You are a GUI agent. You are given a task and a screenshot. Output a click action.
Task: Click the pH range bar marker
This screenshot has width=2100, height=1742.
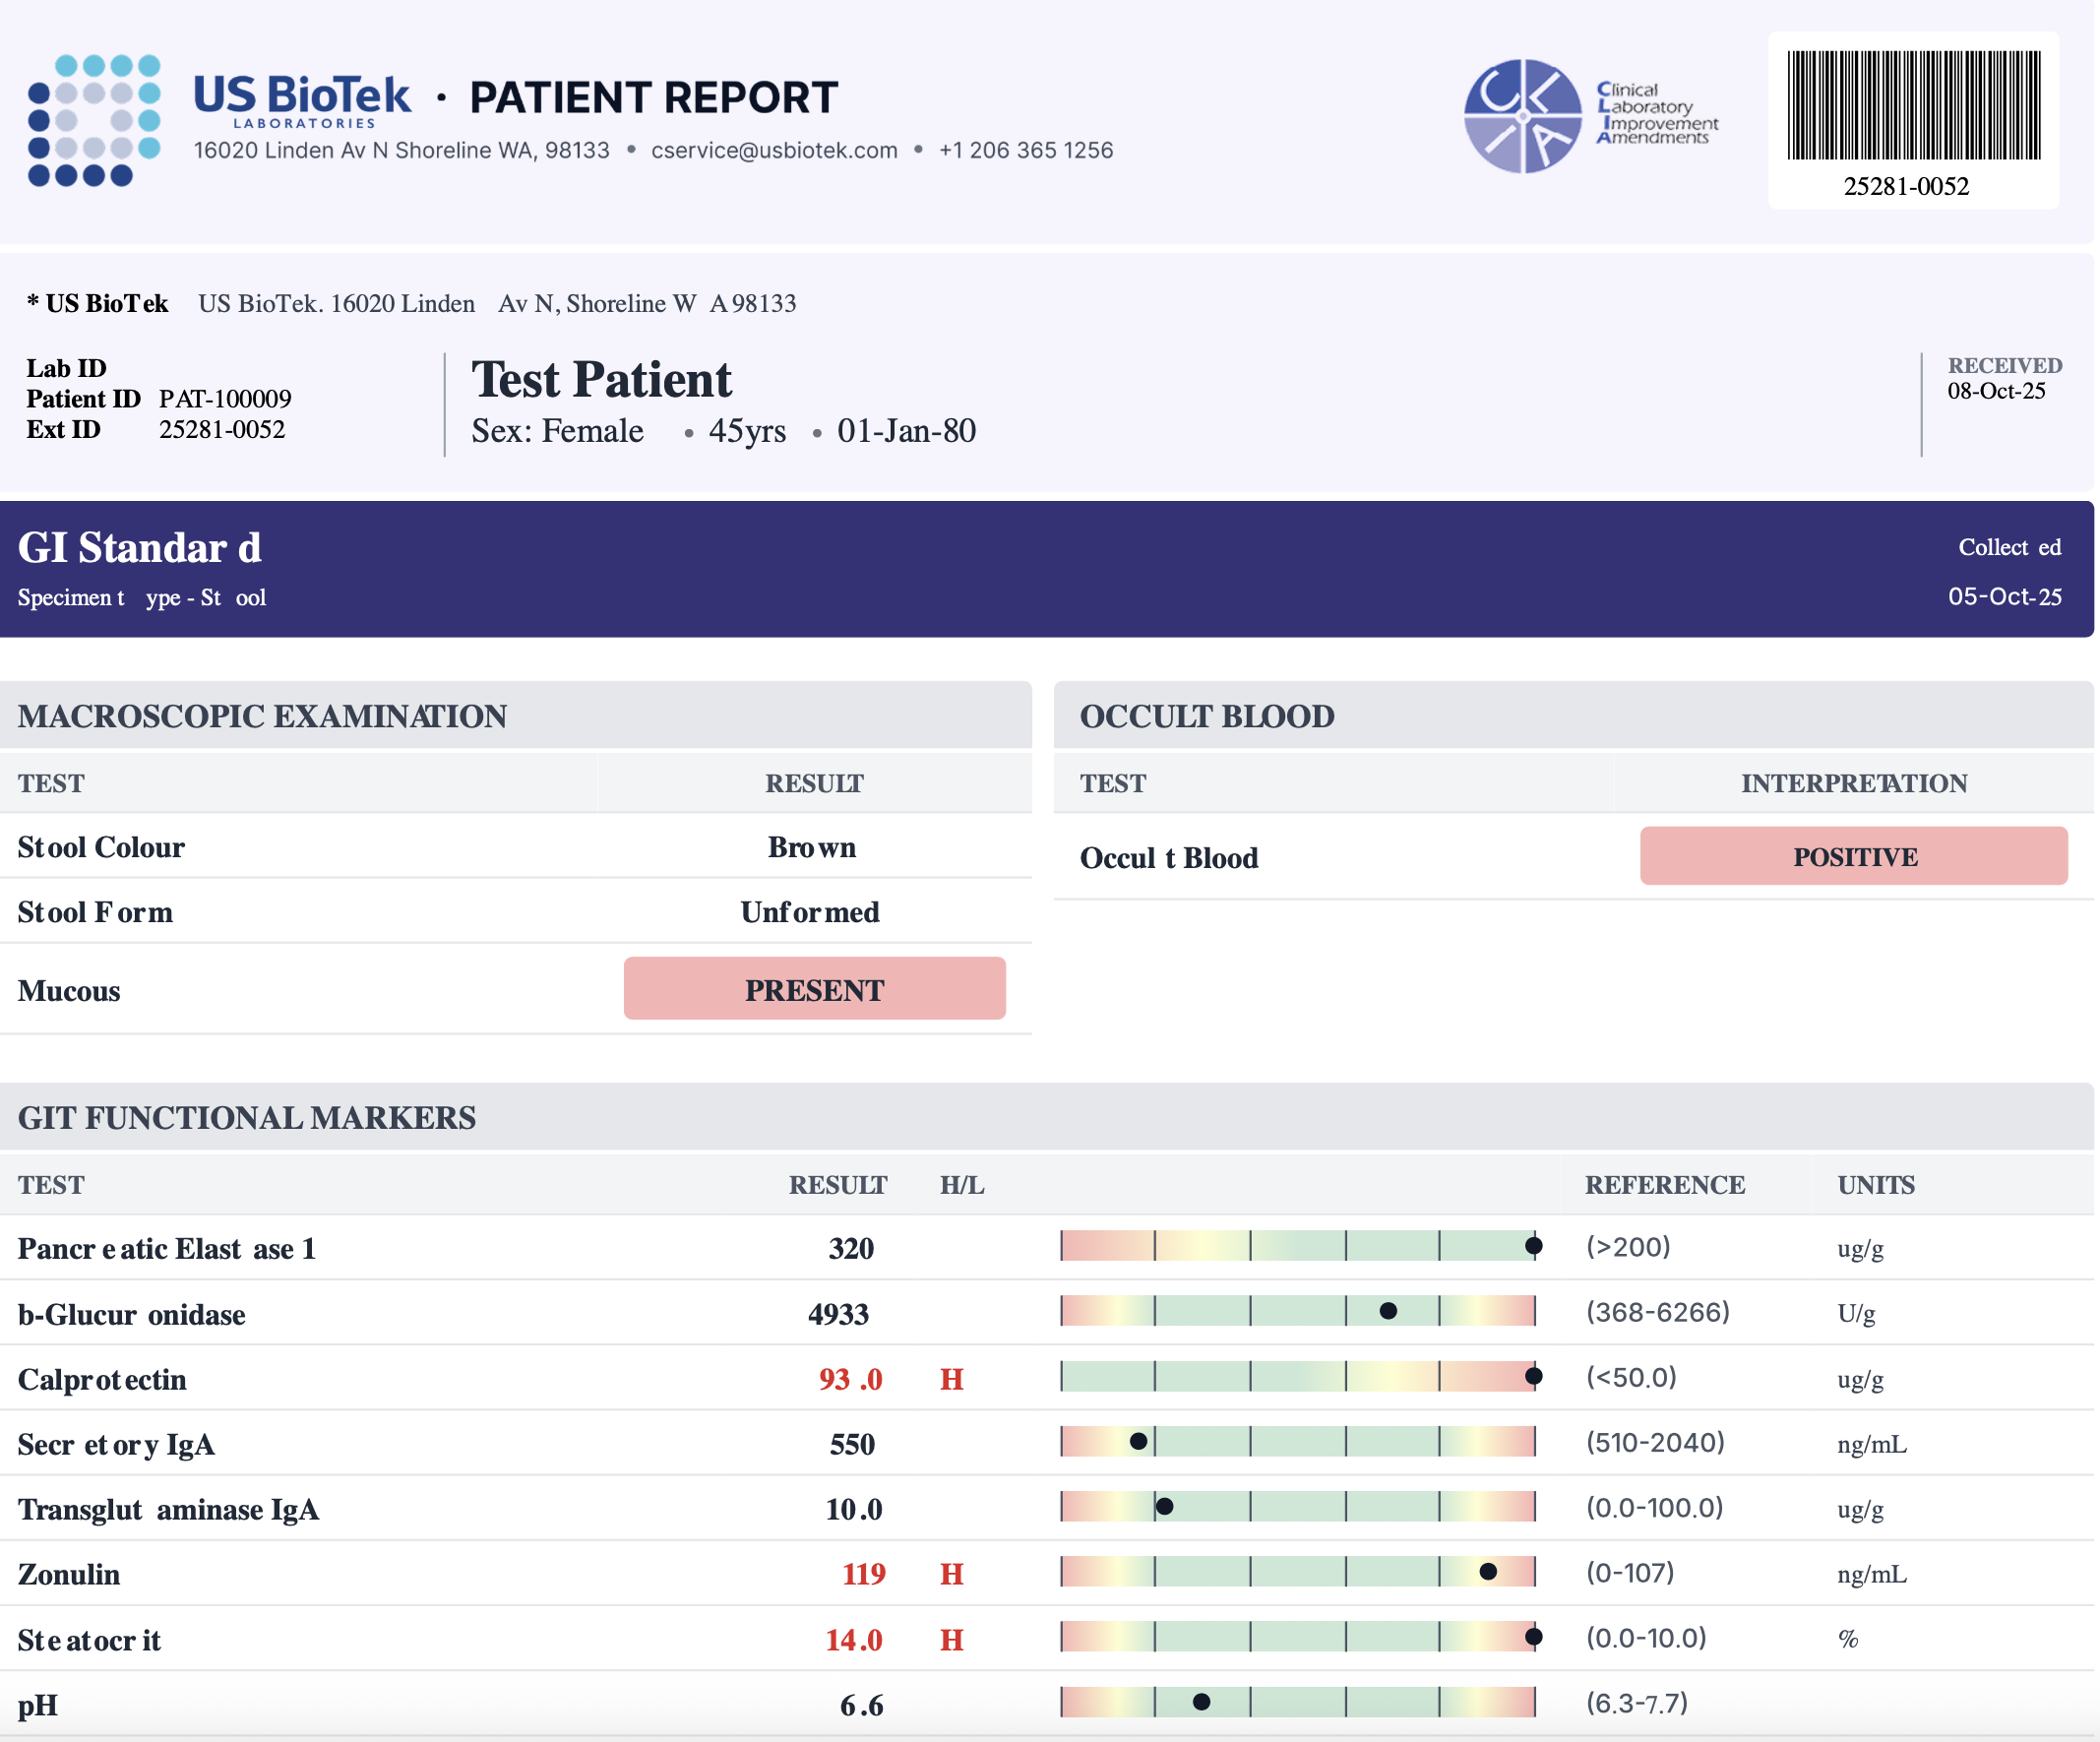[1202, 1702]
